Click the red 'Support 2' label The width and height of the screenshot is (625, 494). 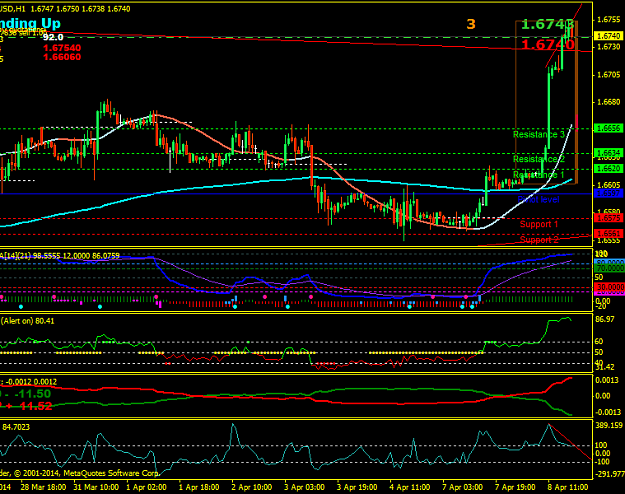(x=539, y=240)
